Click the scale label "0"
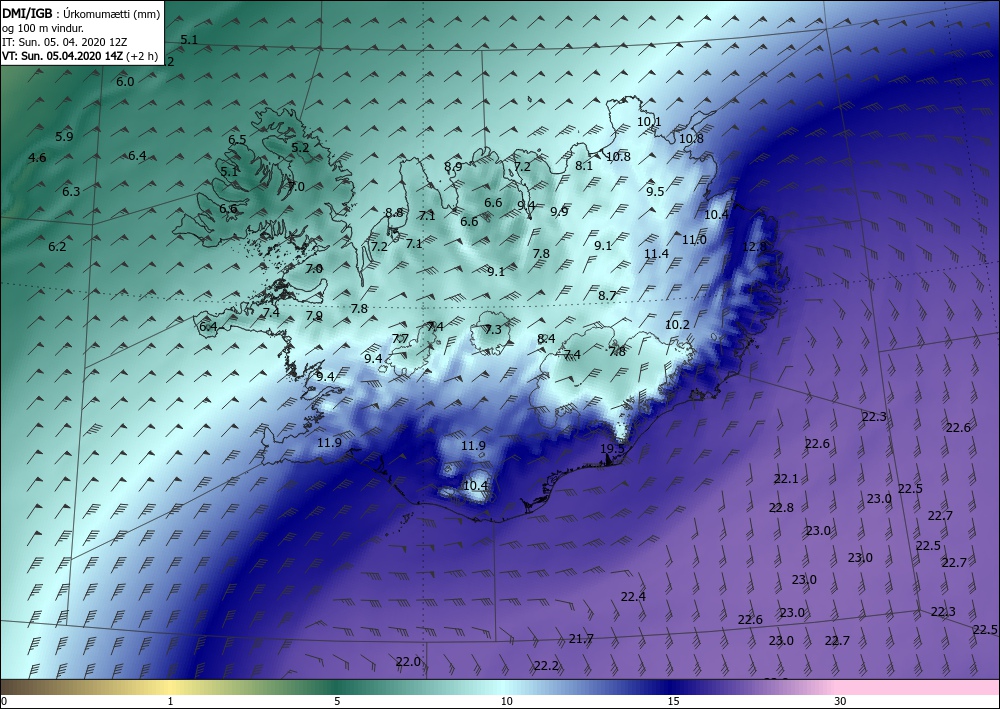Viewport: 1000px width, 709px height. pos(4,701)
